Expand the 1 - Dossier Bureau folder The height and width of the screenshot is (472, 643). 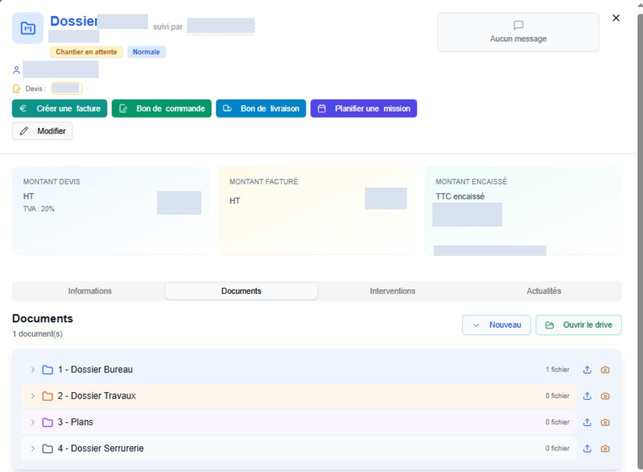32,369
